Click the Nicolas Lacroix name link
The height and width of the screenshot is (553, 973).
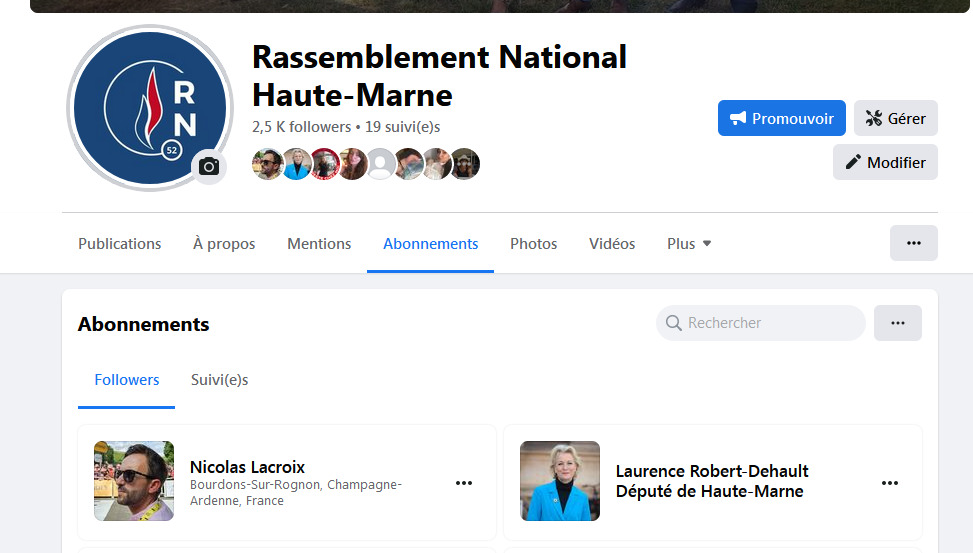pyautogui.click(x=248, y=467)
